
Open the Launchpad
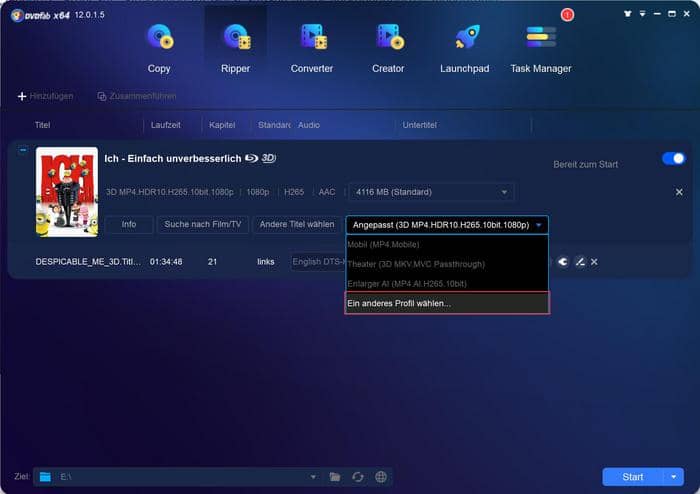[x=464, y=49]
